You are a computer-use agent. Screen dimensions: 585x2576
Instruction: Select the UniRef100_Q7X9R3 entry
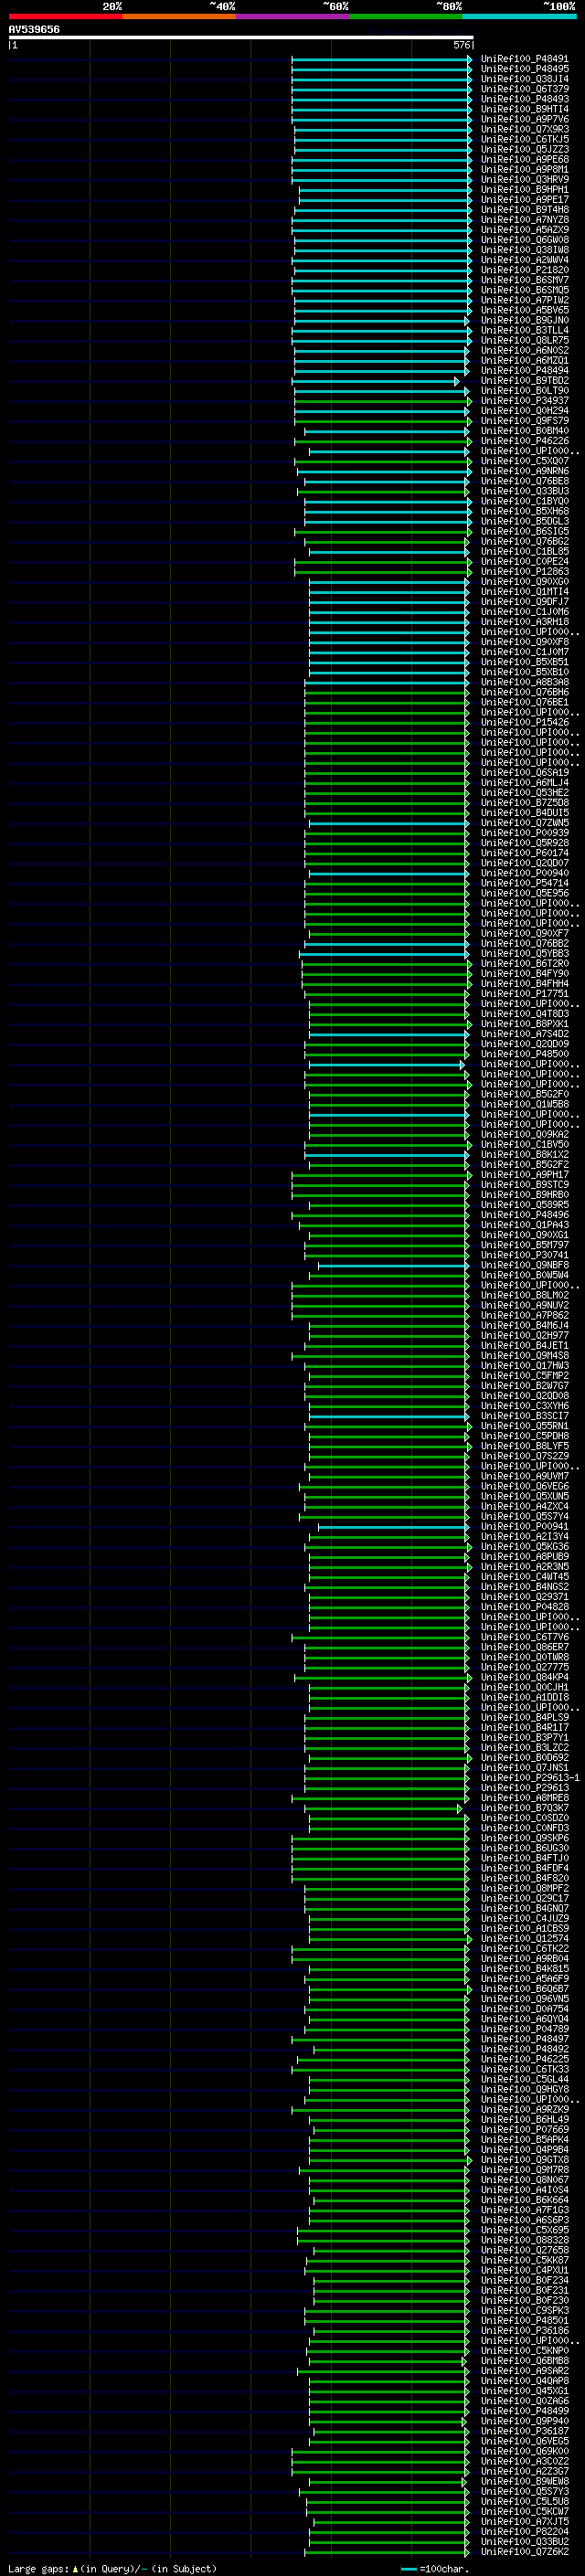pyautogui.click(x=525, y=129)
